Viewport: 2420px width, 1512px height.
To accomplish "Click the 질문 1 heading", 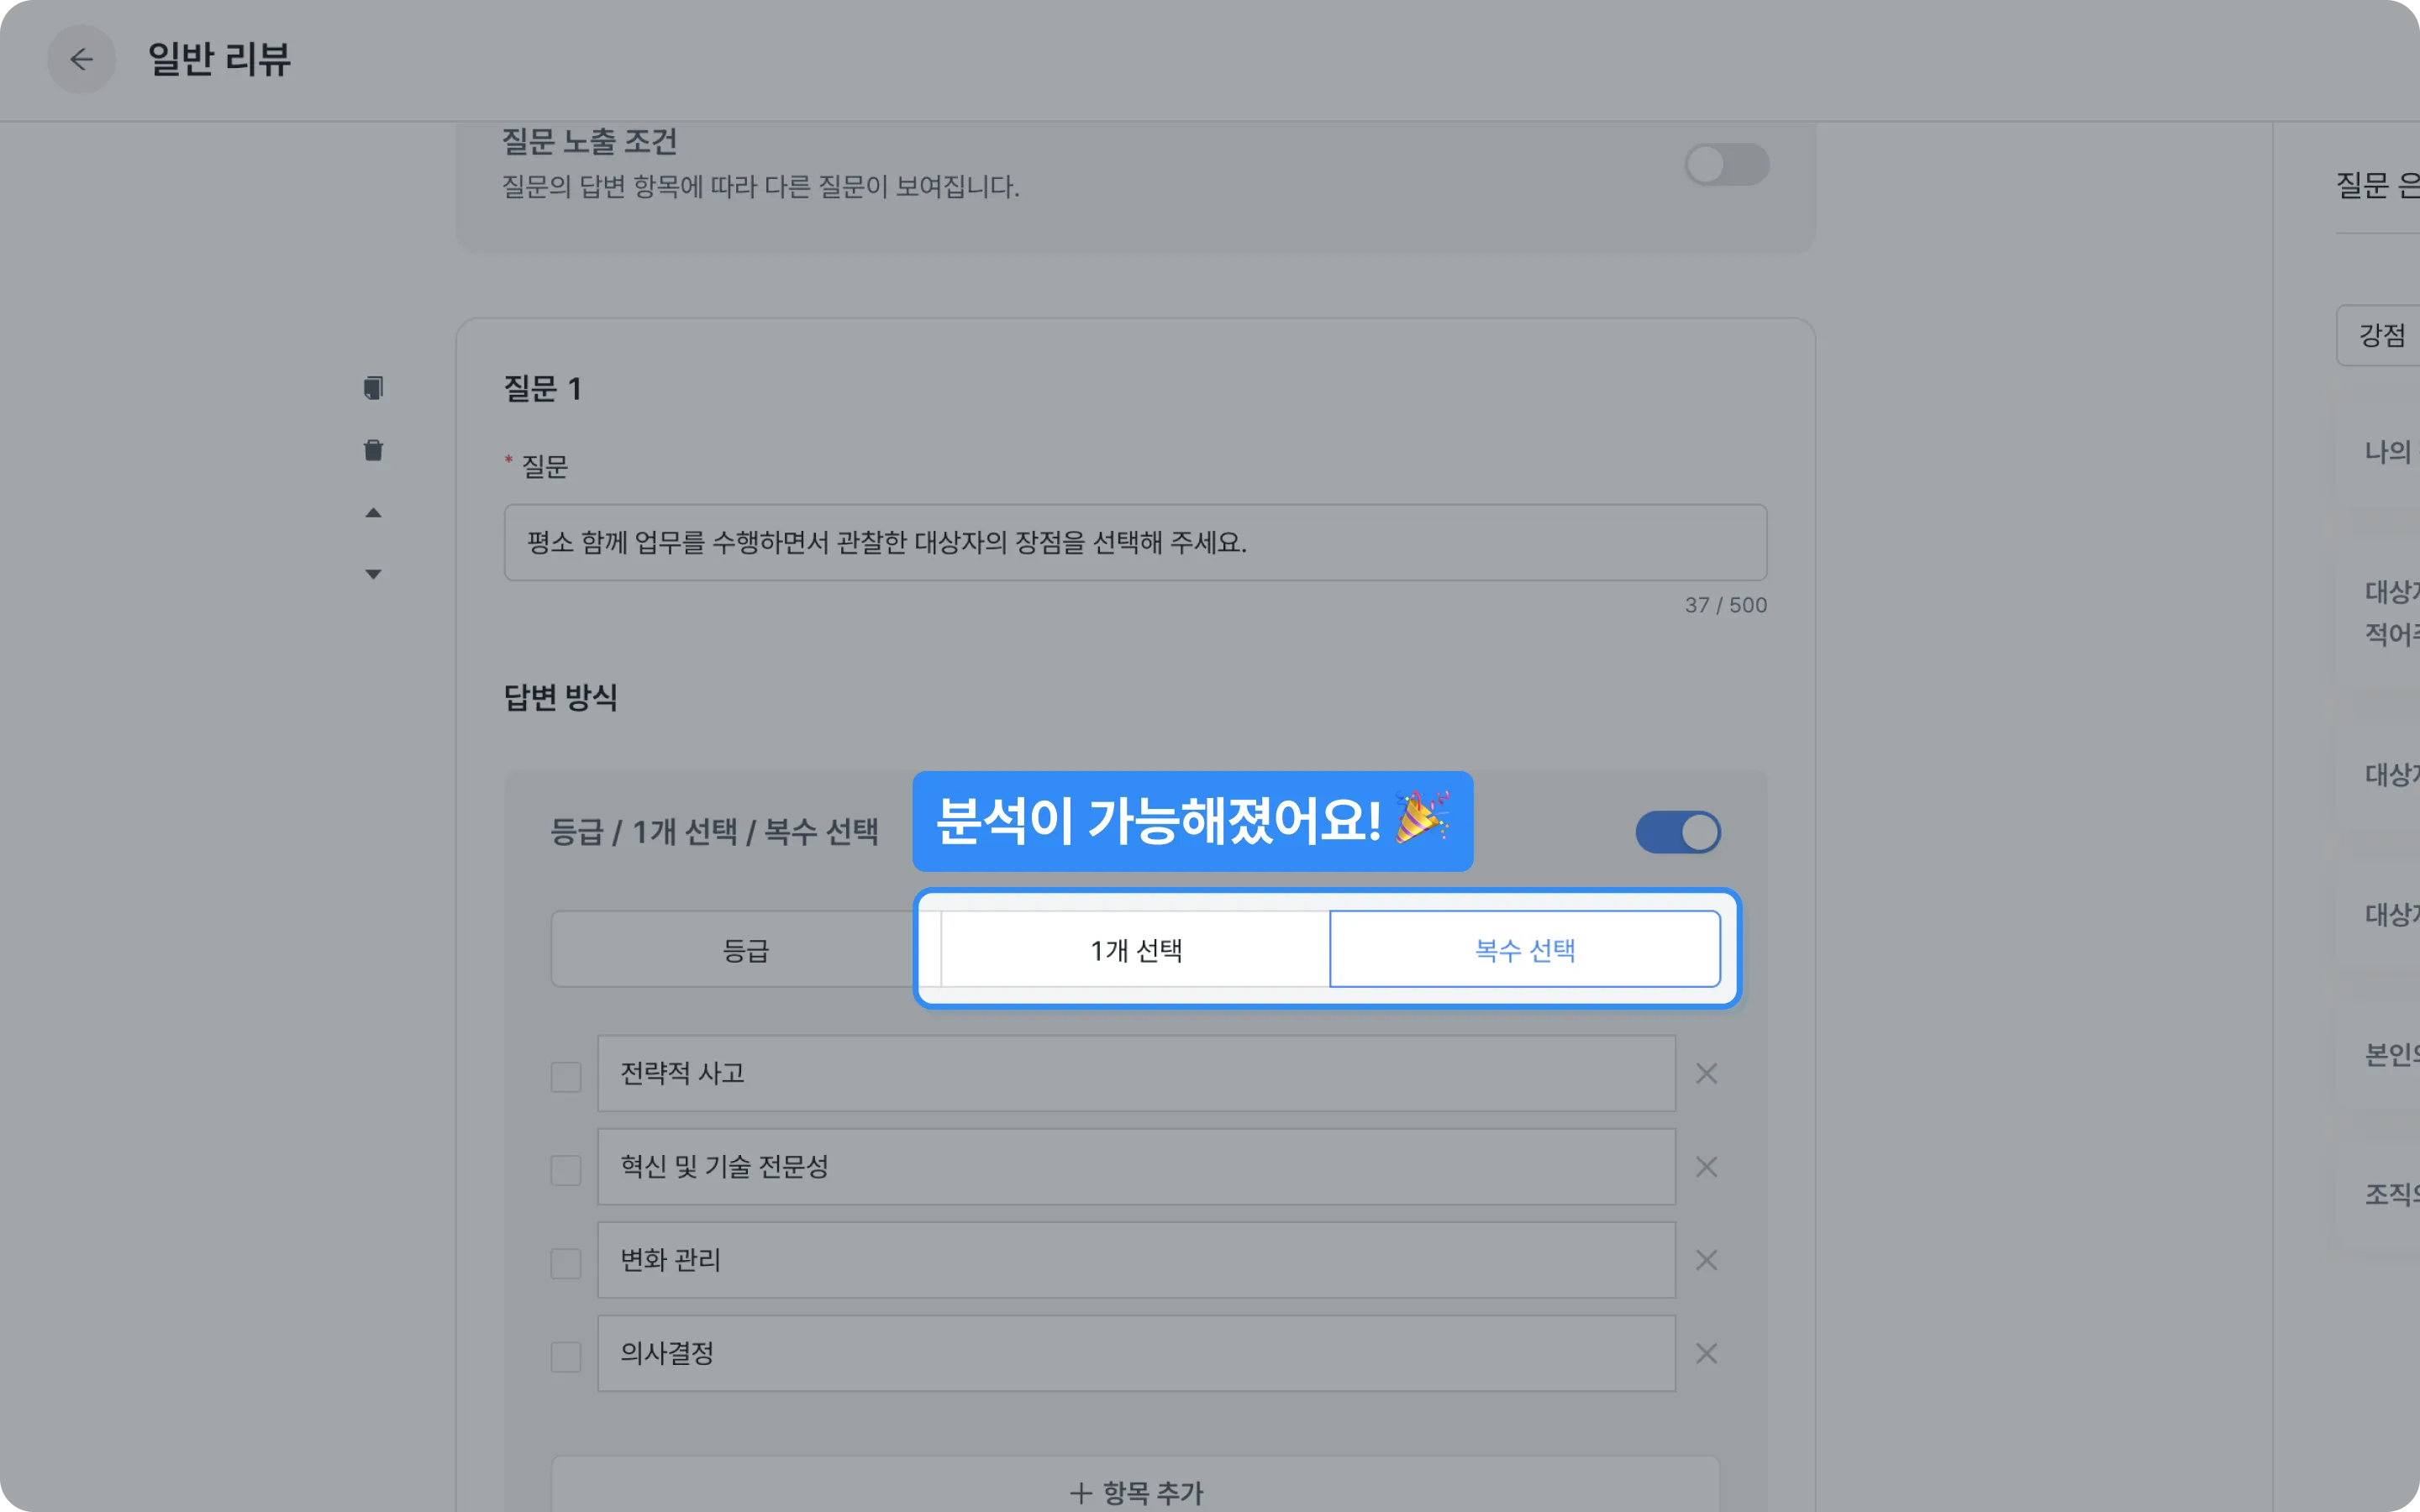I will click(x=542, y=388).
